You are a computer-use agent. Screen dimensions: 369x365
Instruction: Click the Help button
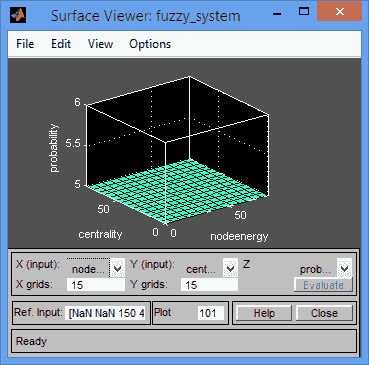(x=264, y=313)
